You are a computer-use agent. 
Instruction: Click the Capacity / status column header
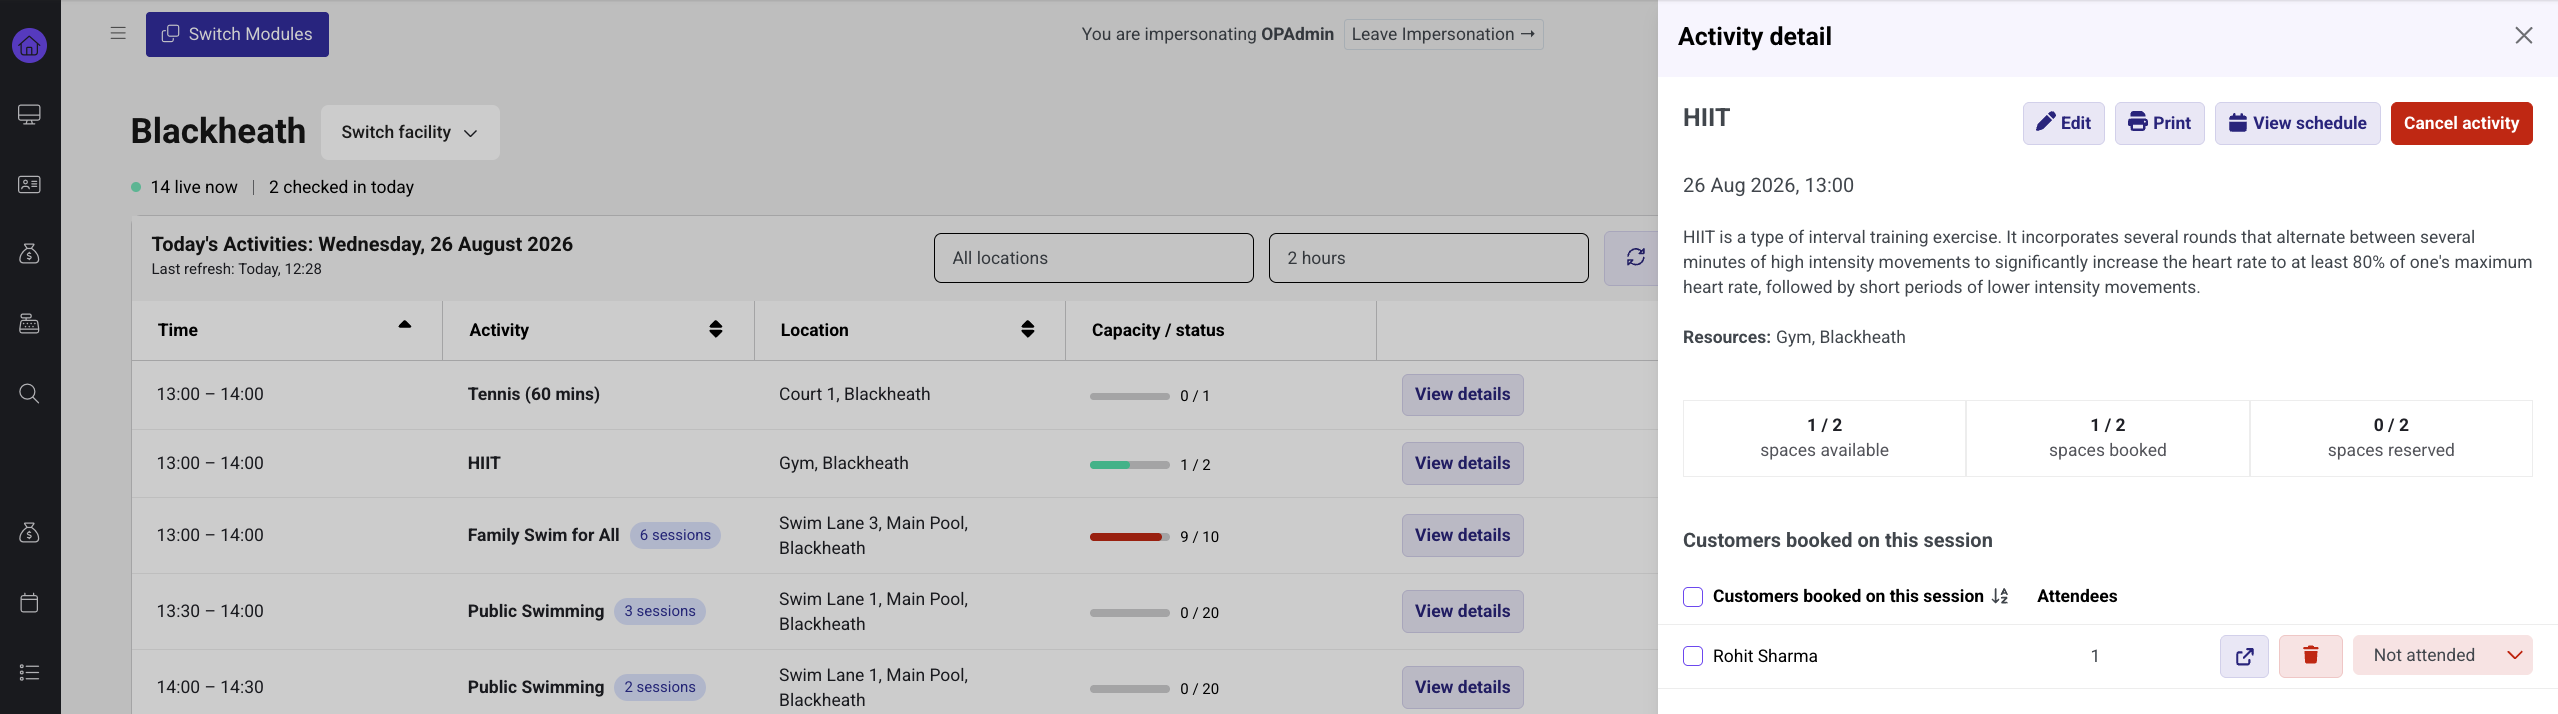click(1158, 330)
